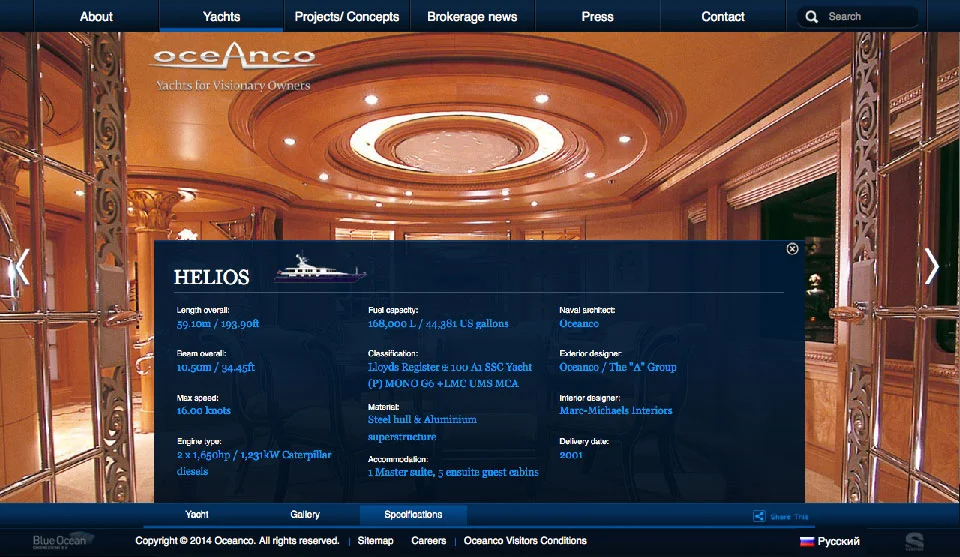Click the share icon
Image resolution: width=960 pixels, height=557 pixels.
759,516
